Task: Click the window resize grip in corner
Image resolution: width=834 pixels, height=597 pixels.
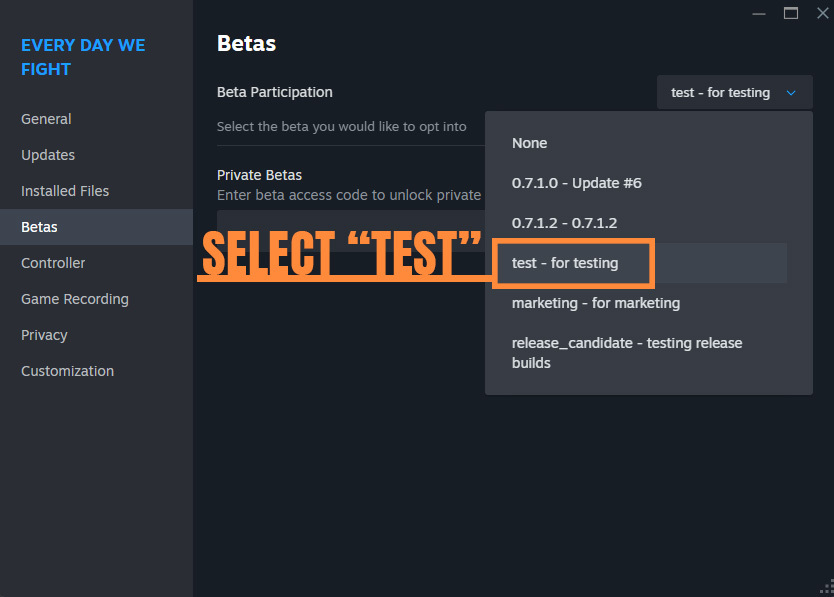Action: (826, 589)
